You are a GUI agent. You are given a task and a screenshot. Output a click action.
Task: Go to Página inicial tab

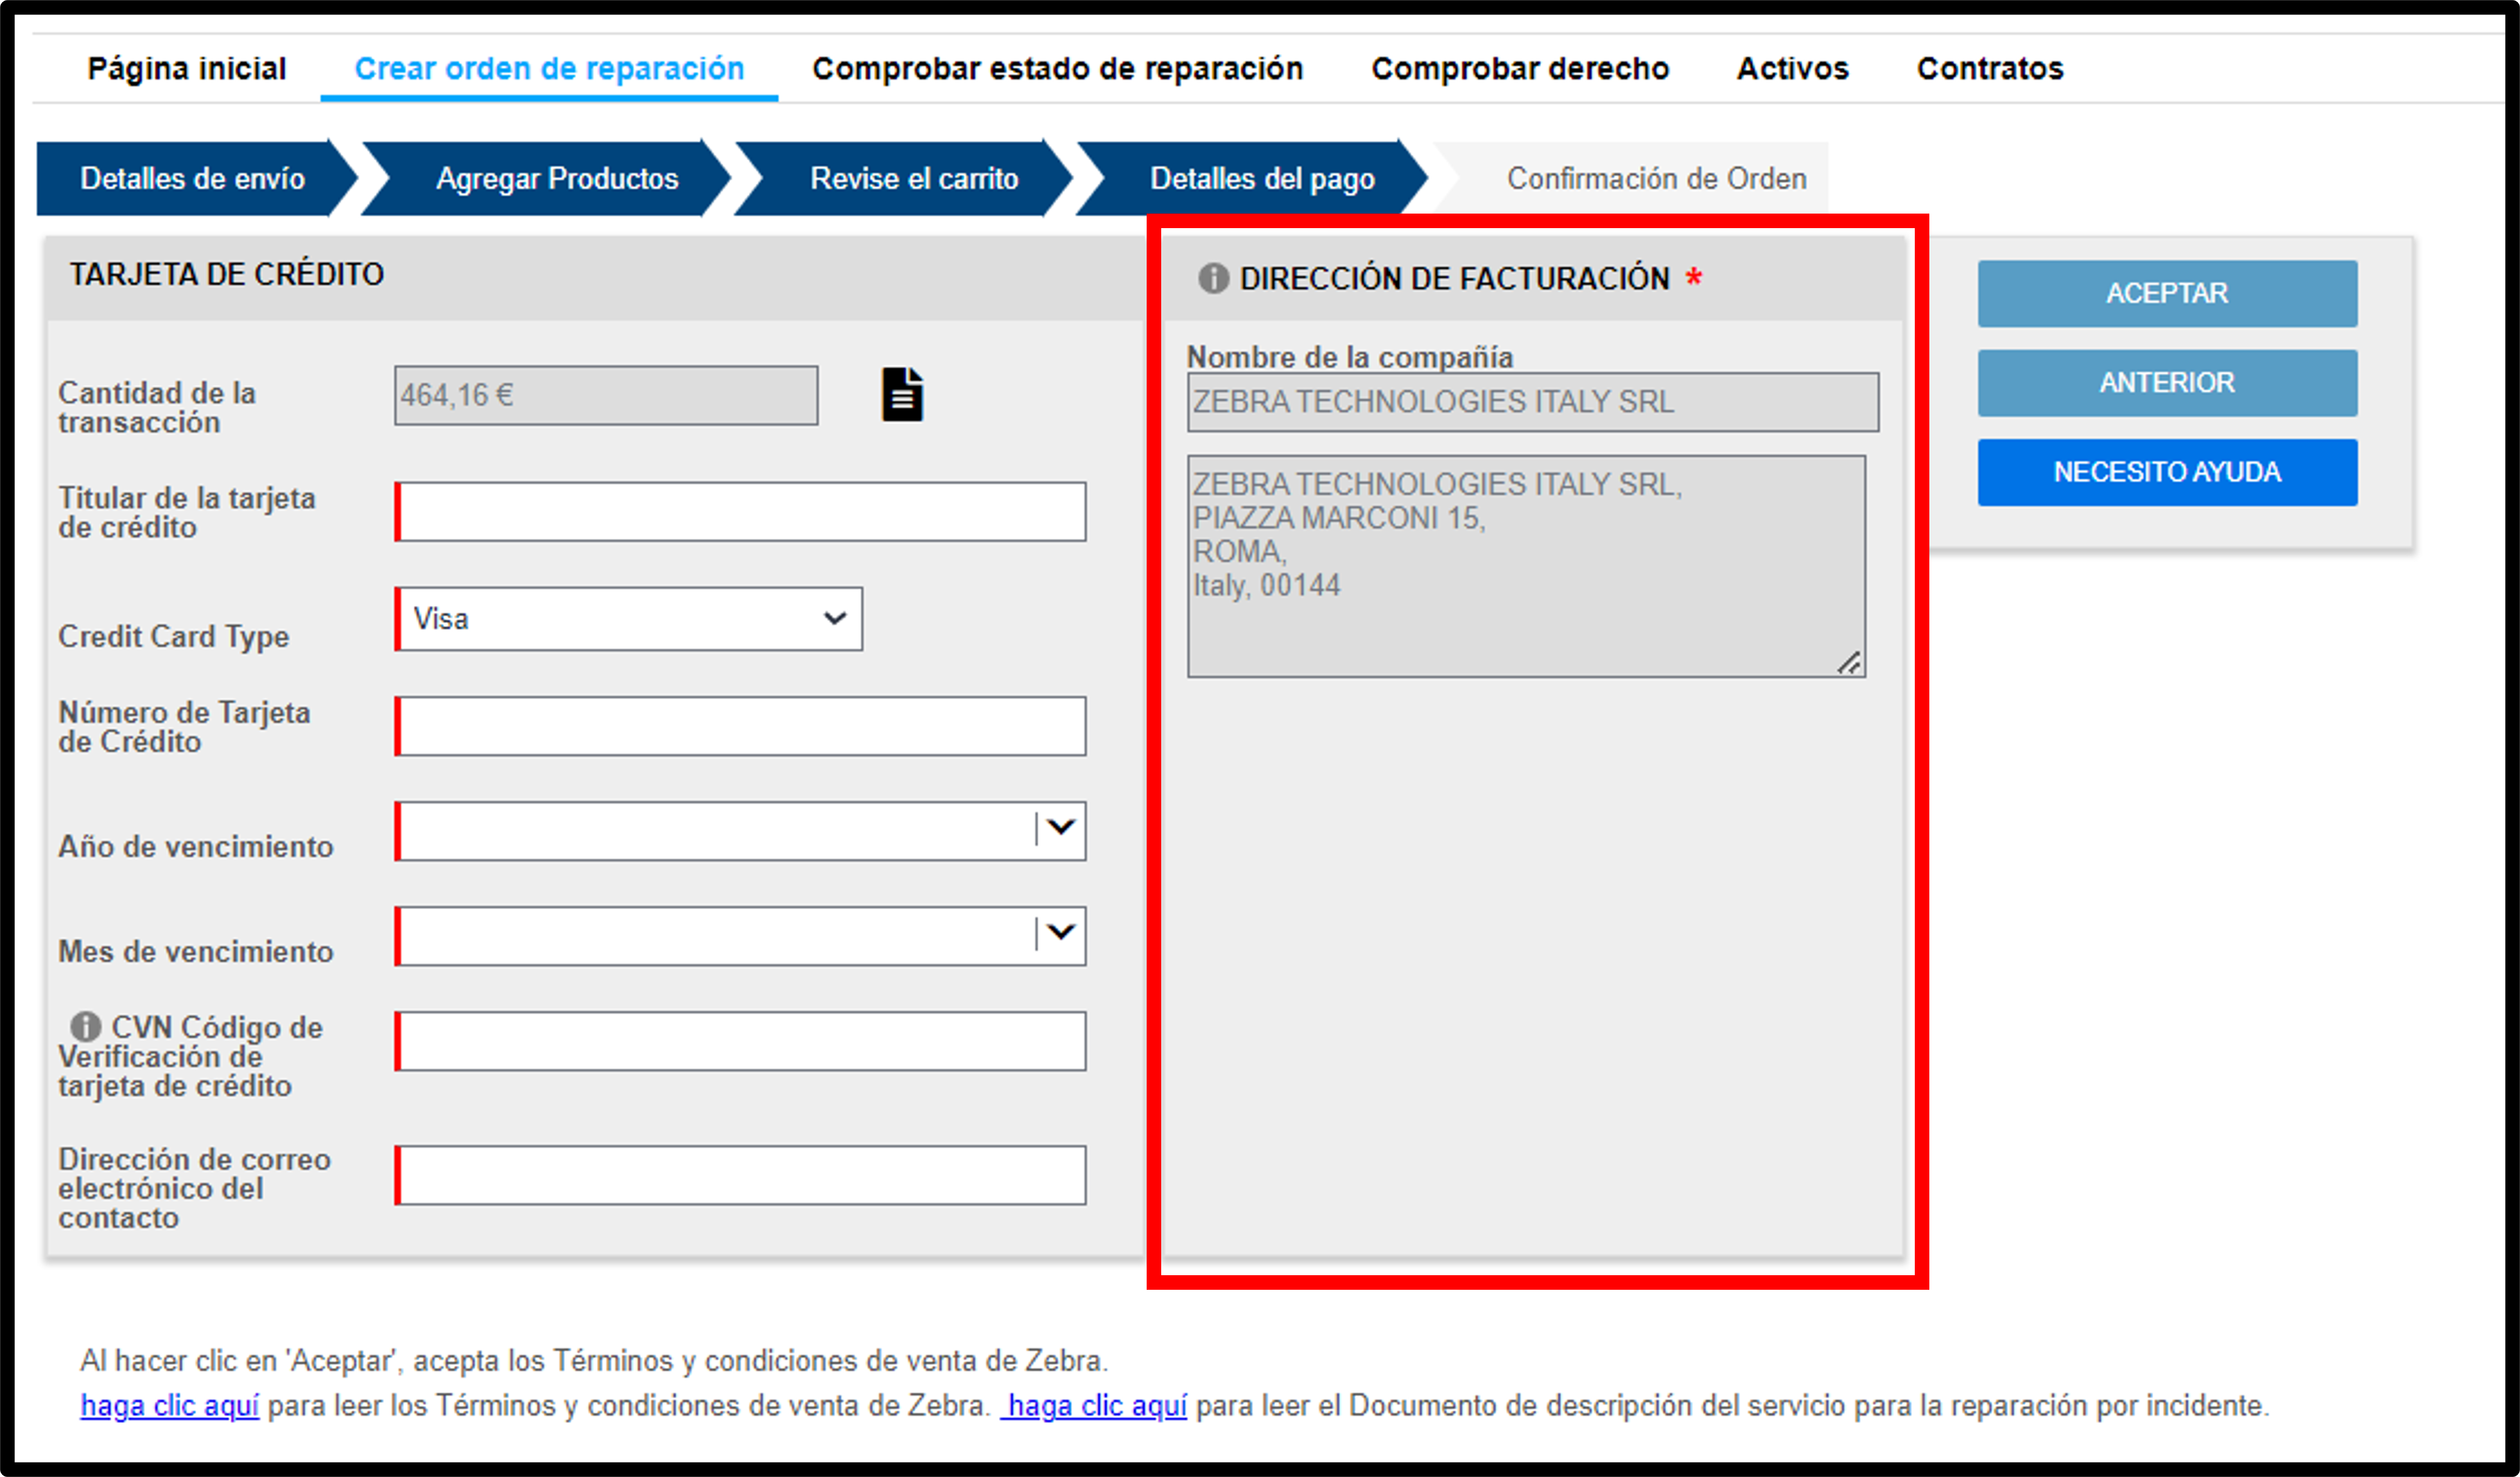pyautogui.click(x=187, y=68)
